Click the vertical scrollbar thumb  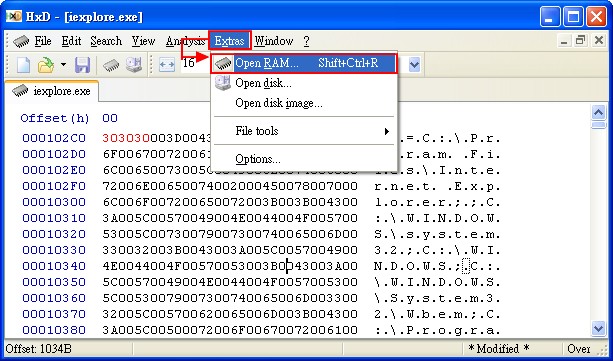tap(599, 125)
